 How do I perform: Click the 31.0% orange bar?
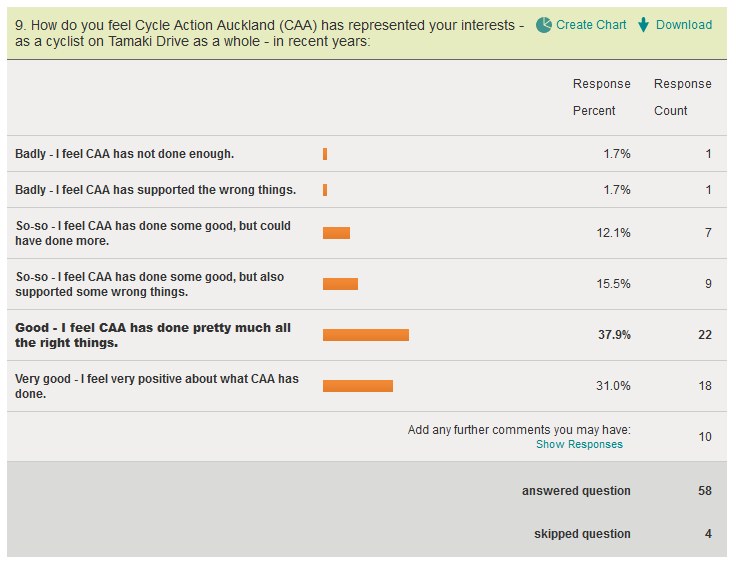[x=358, y=386]
